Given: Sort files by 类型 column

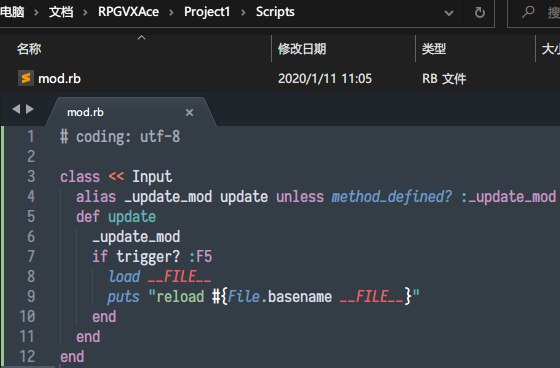Looking at the screenshot, I should coord(434,49).
